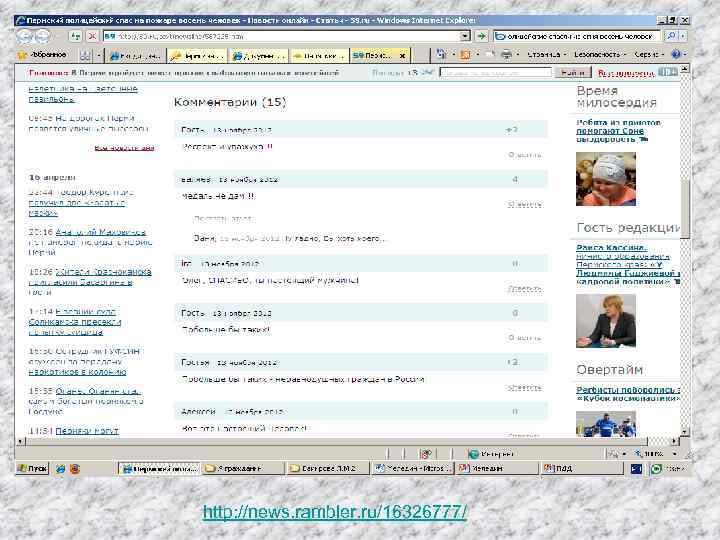Screen dimensions: 720x540
Task: Click the Найти search button on site
Action: pyautogui.click(x=572, y=73)
